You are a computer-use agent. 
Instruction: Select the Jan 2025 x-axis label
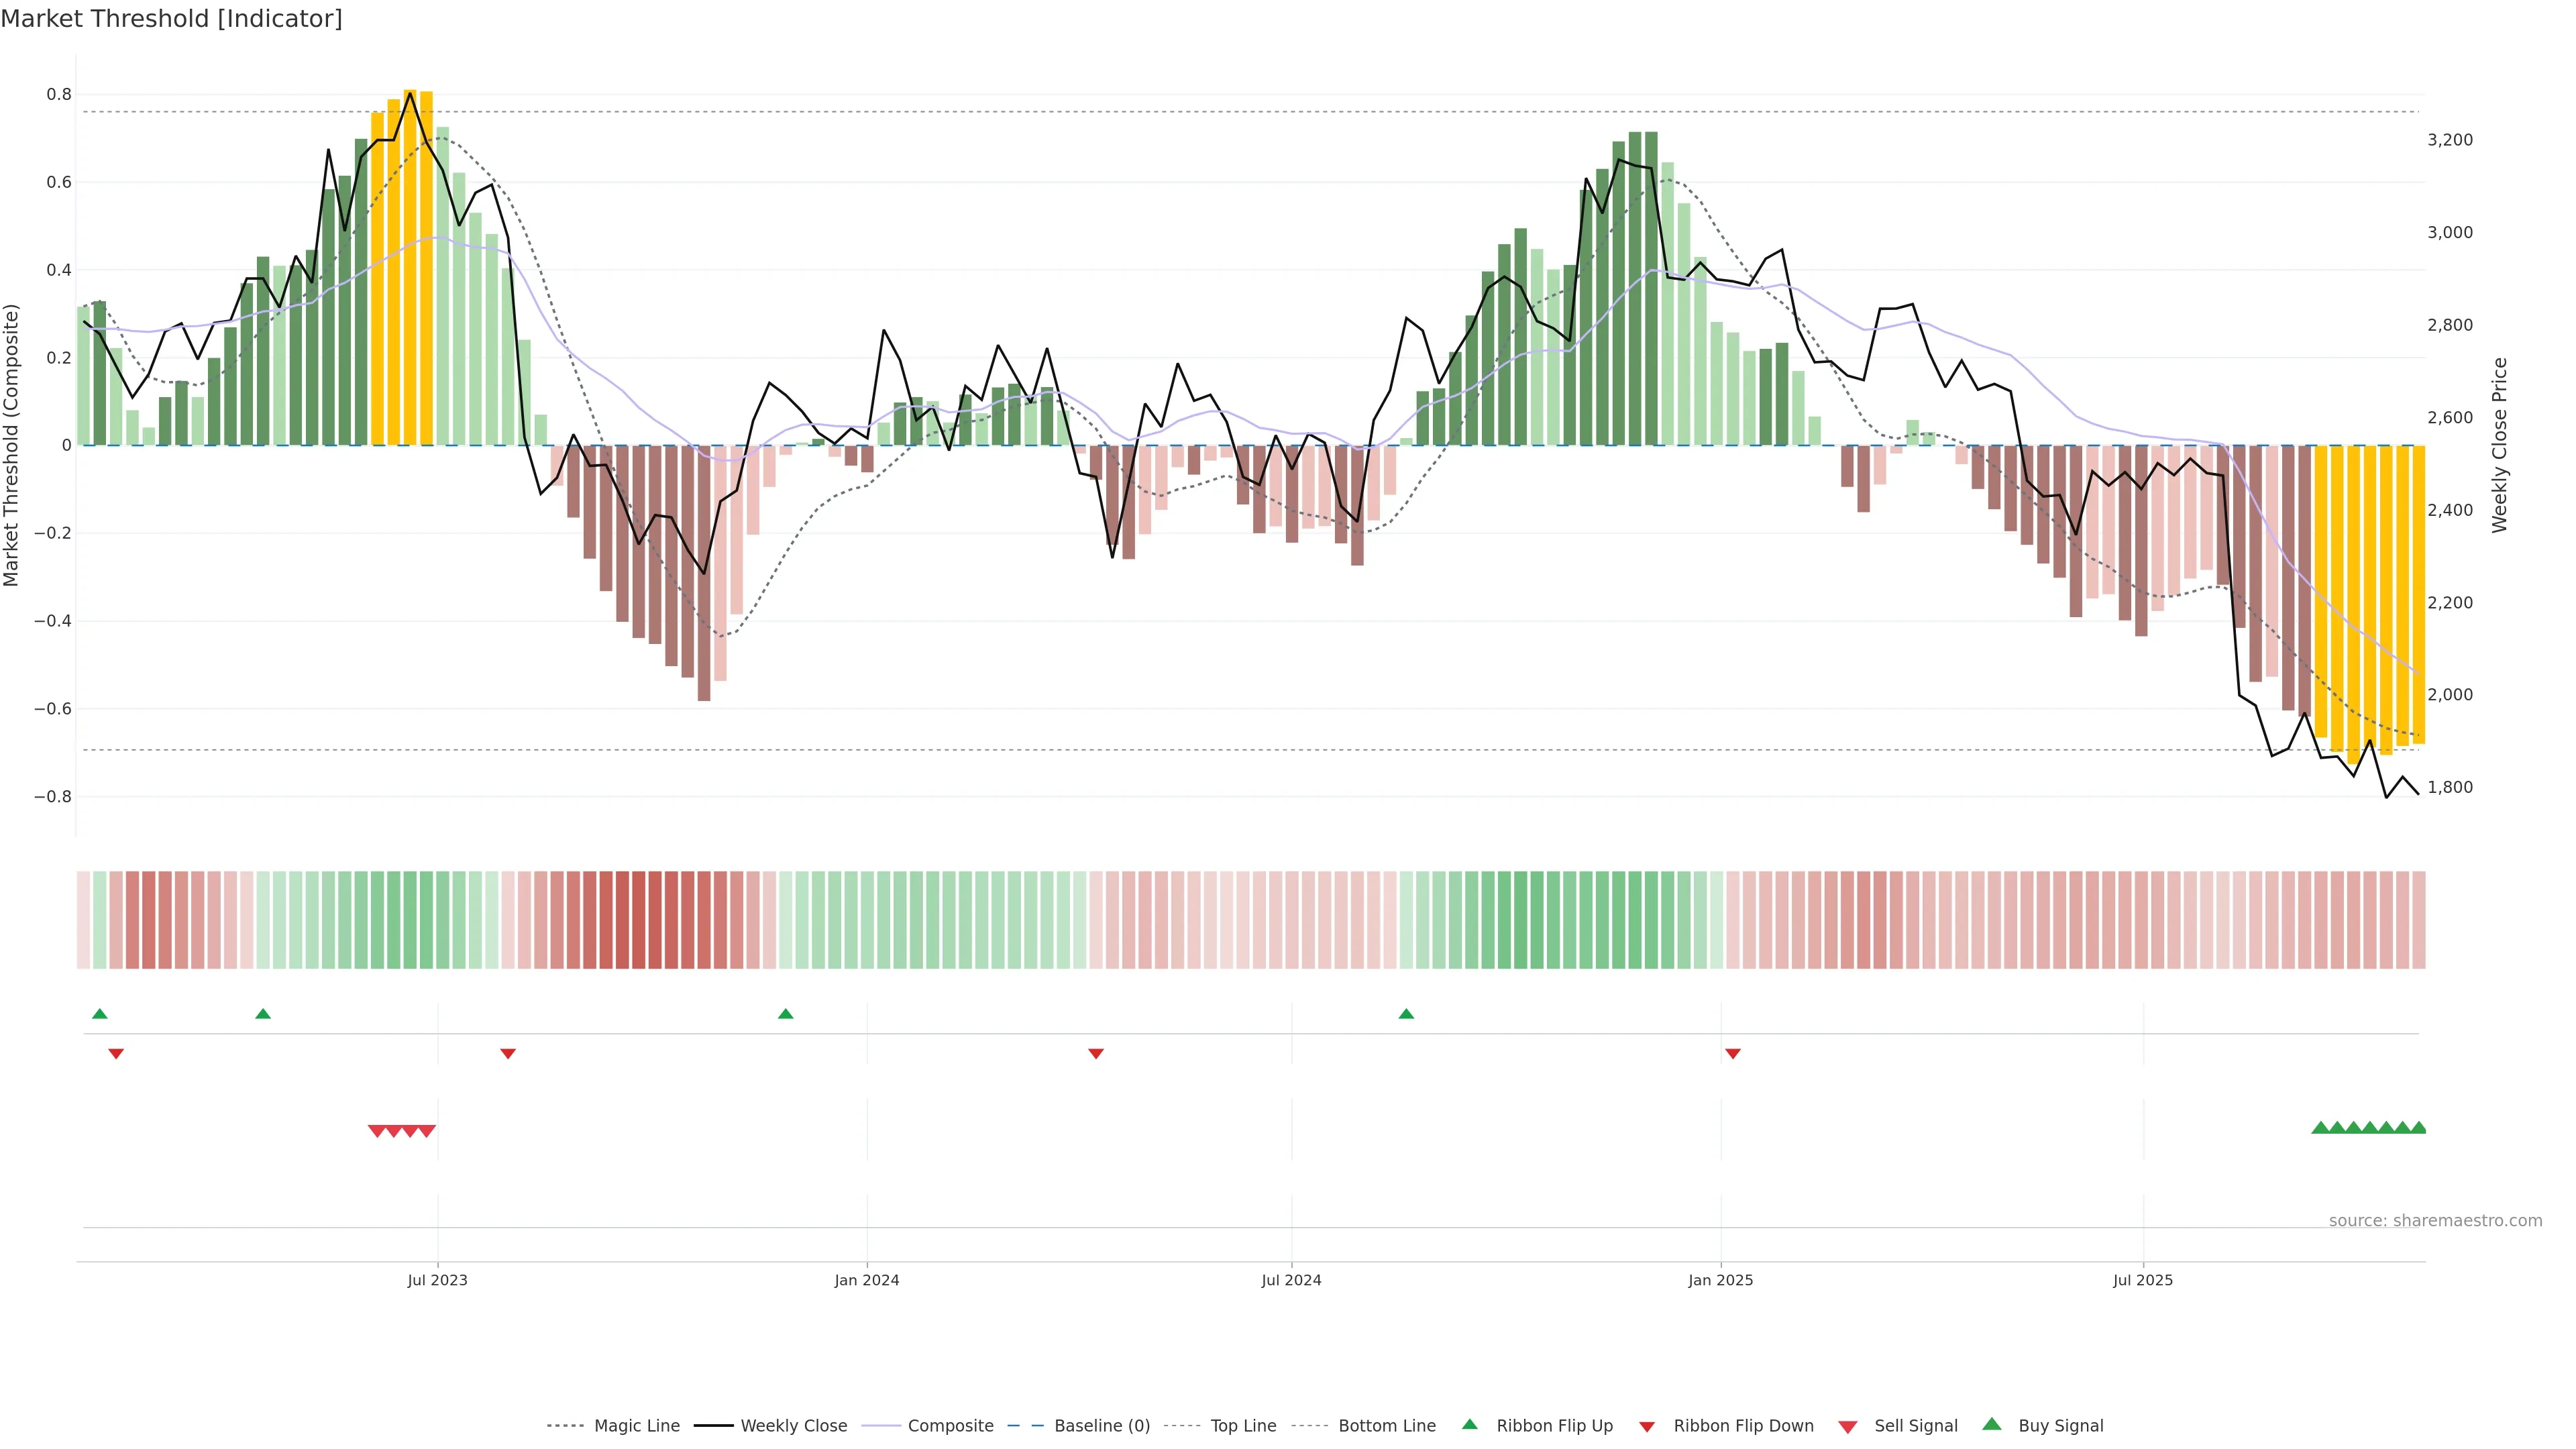pyautogui.click(x=1720, y=1280)
